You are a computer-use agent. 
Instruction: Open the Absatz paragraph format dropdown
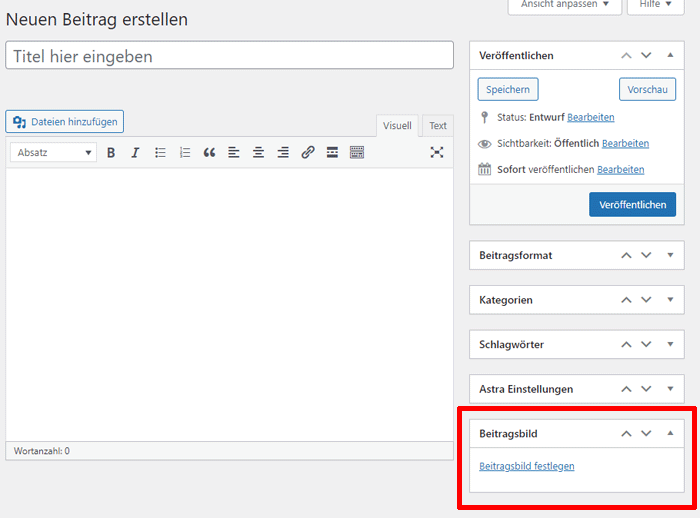click(x=54, y=153)
